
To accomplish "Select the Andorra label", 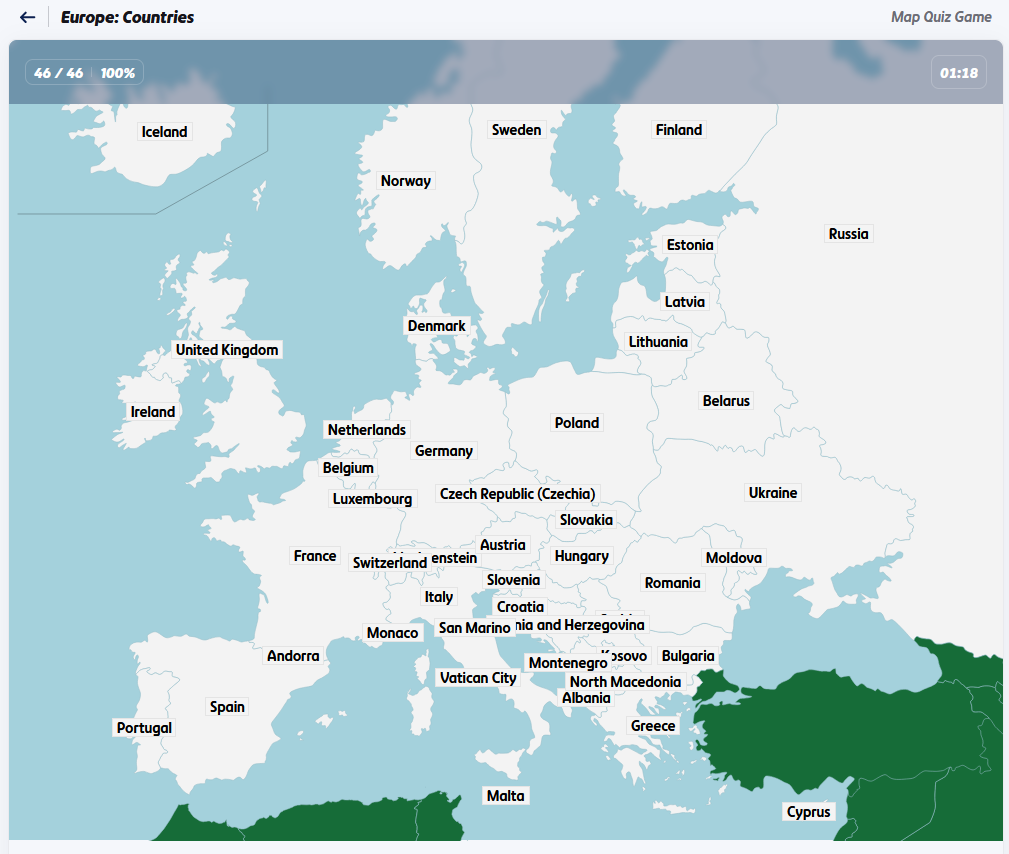I will tap(293, 656).
